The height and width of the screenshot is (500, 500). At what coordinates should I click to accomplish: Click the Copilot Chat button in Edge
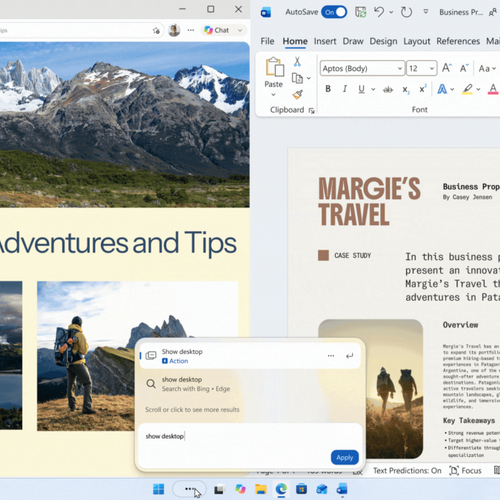(217, 30)
